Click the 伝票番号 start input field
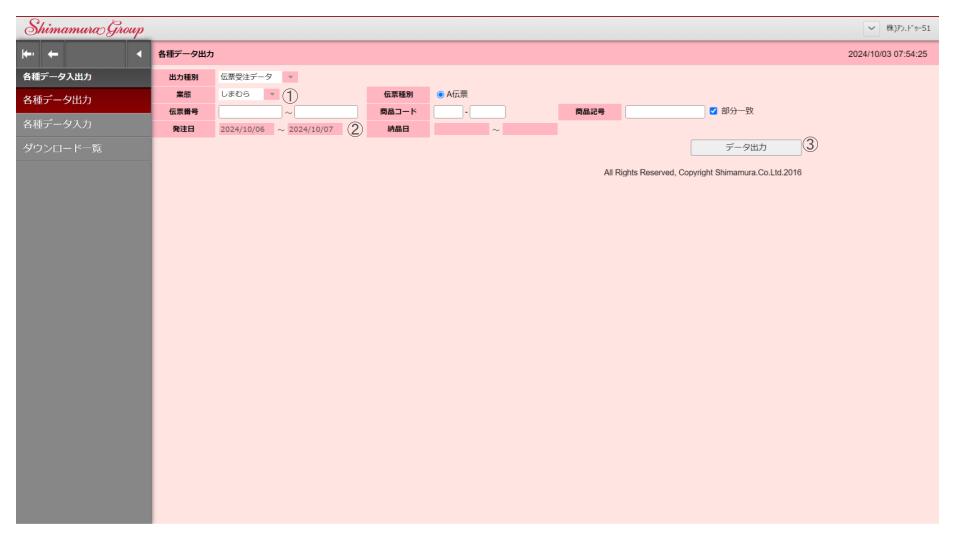This screenshot has height=540, width=960. click(x=250, y=112)
